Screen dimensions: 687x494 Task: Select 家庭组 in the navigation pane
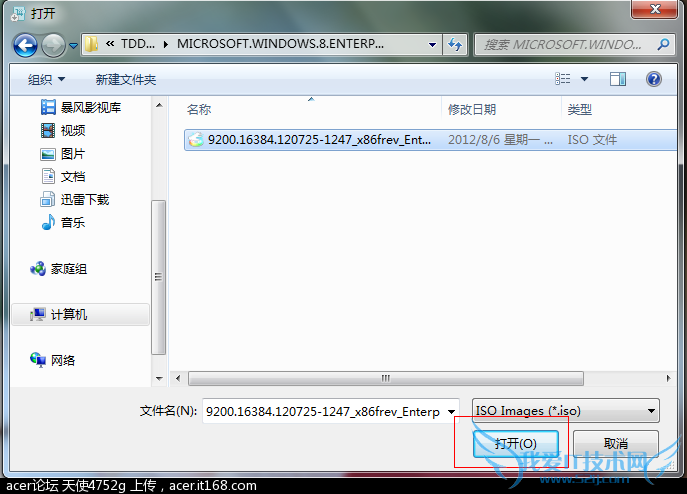[x=69, y=269]
